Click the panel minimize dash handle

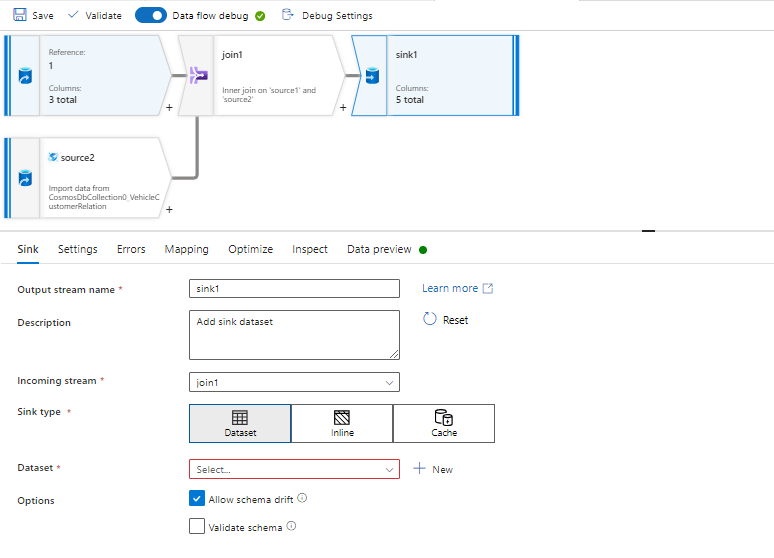coord(648,231)
